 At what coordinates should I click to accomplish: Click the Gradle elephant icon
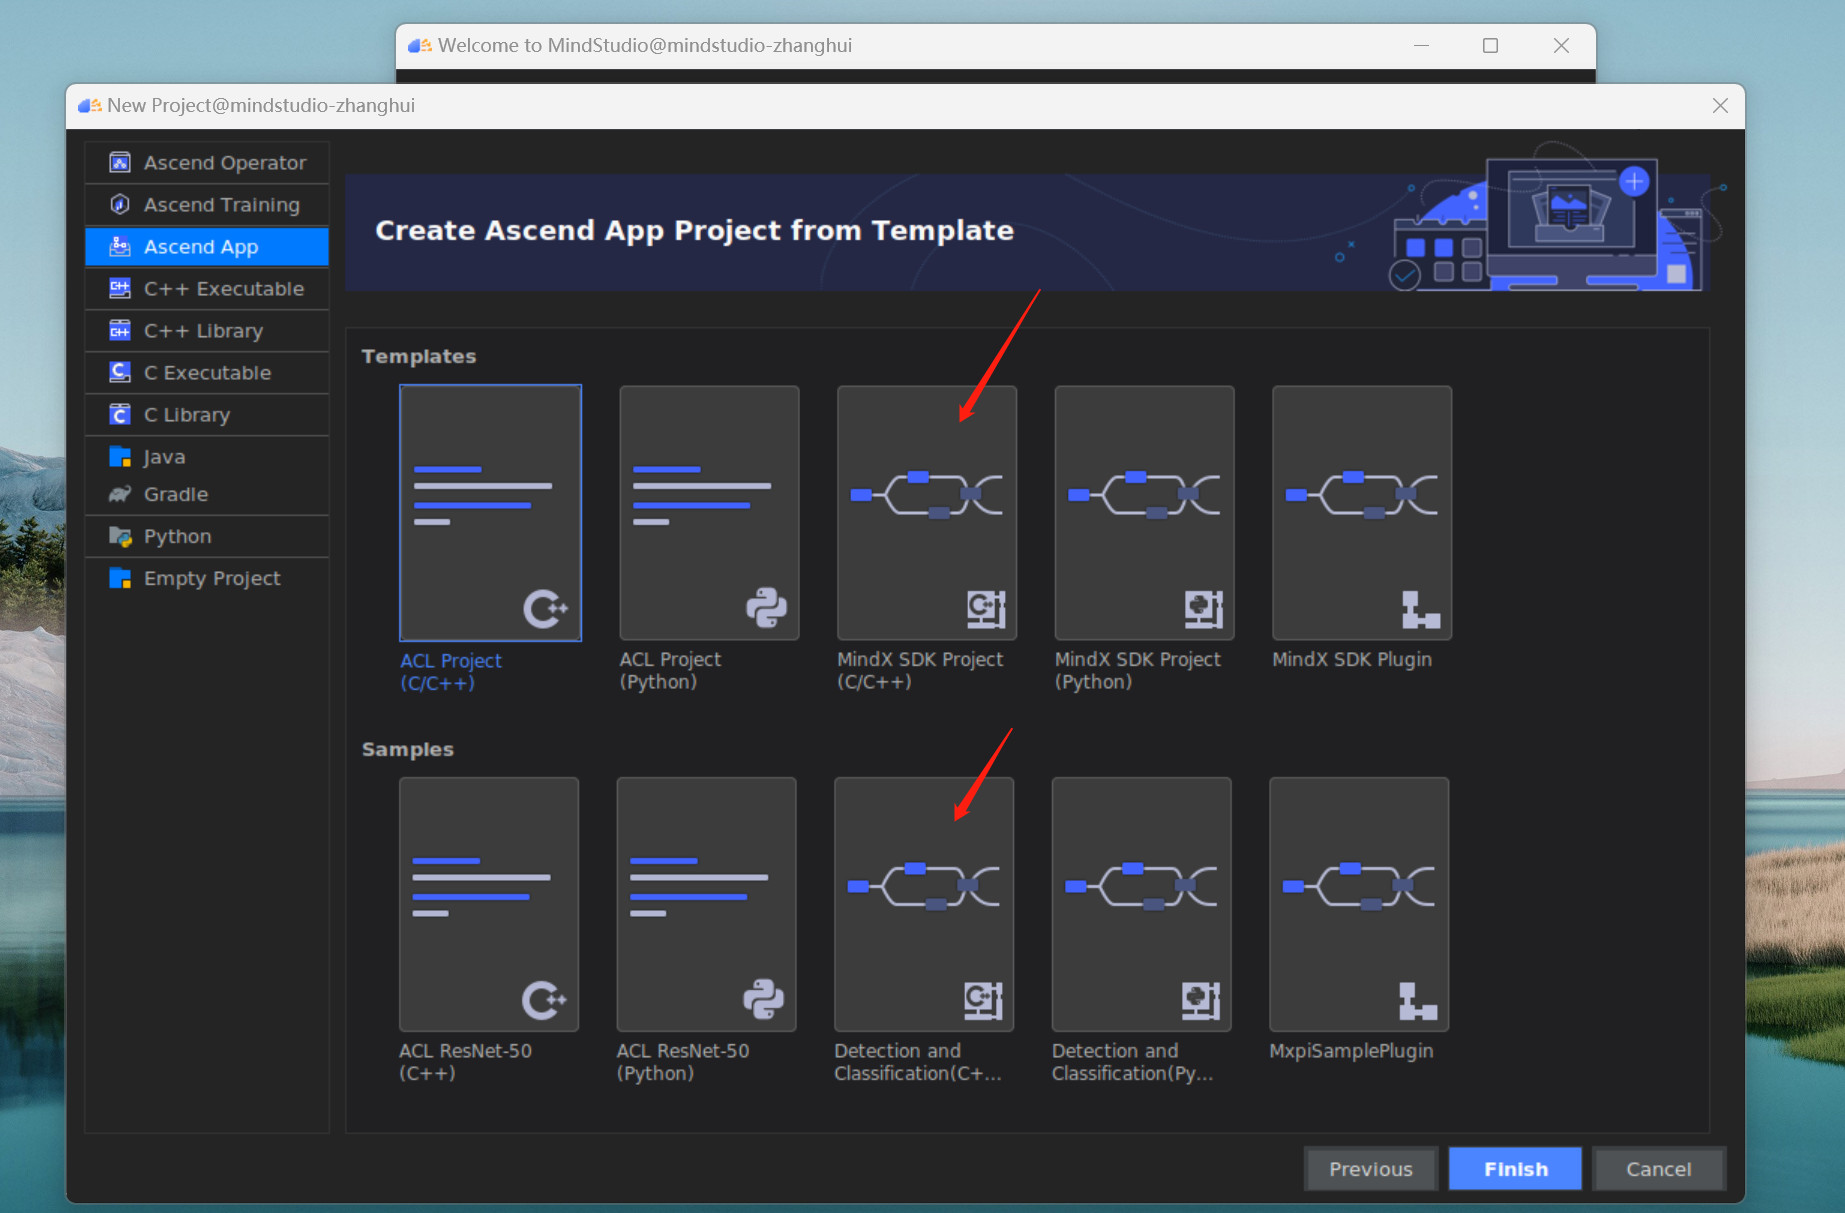pos(120,494)
